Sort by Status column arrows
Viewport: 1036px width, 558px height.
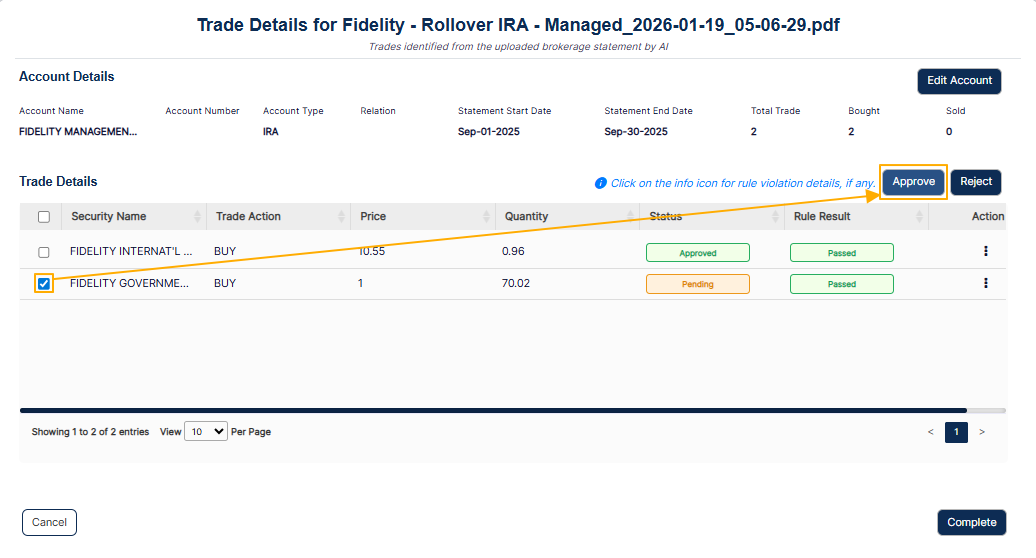(775, 217)
